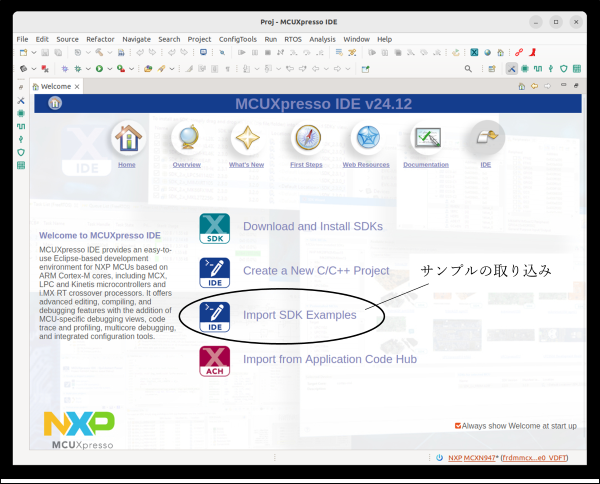This screenshot has height=484, width=600.
Task: Open First Steps compass icon
Action: (306, 139)
